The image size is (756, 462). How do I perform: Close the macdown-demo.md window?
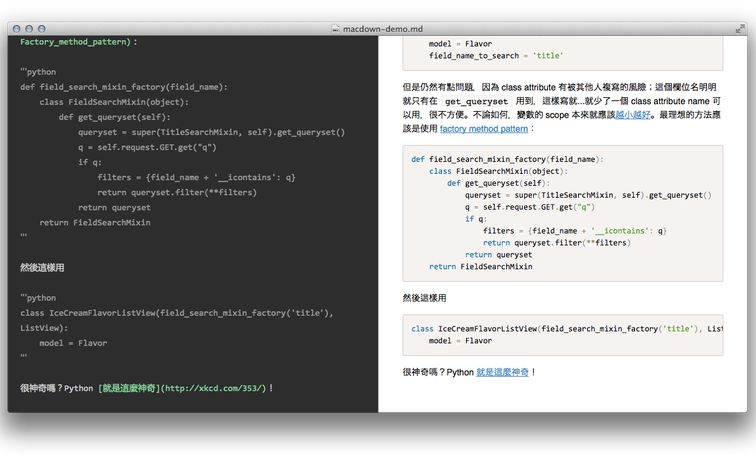pos(15,29)
